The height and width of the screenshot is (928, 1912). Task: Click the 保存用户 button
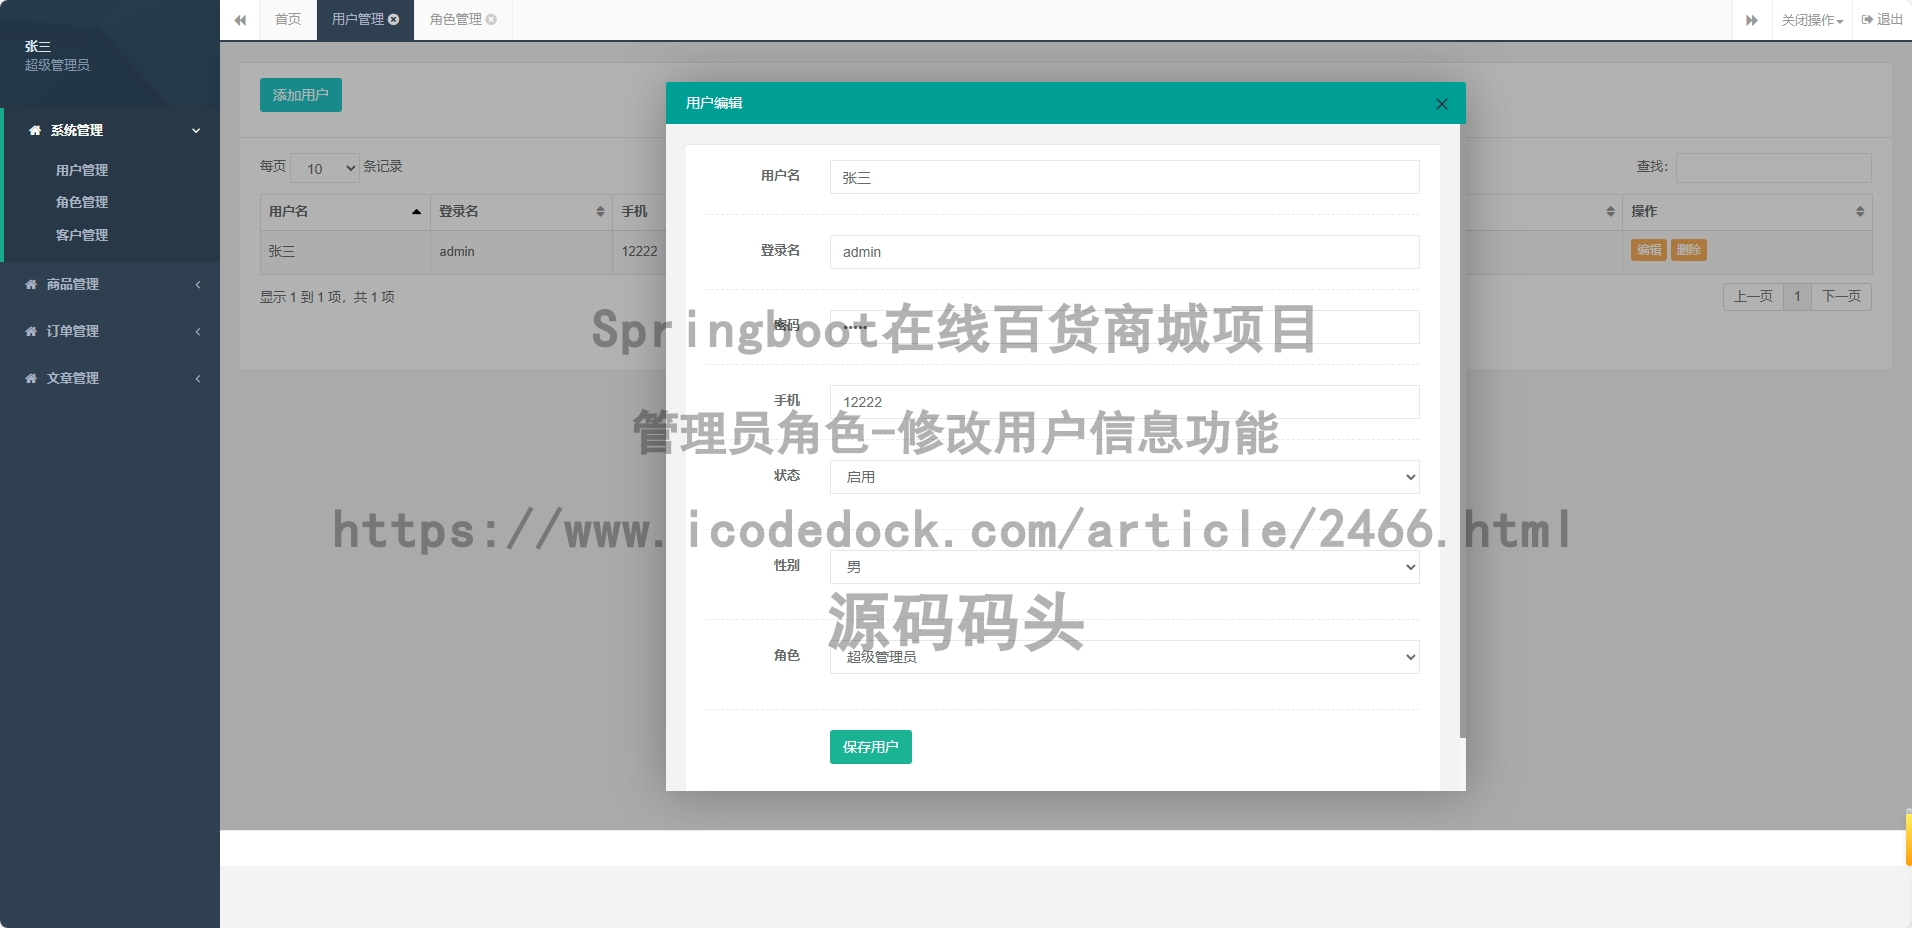pyautogui.click(x=870, y=747)
